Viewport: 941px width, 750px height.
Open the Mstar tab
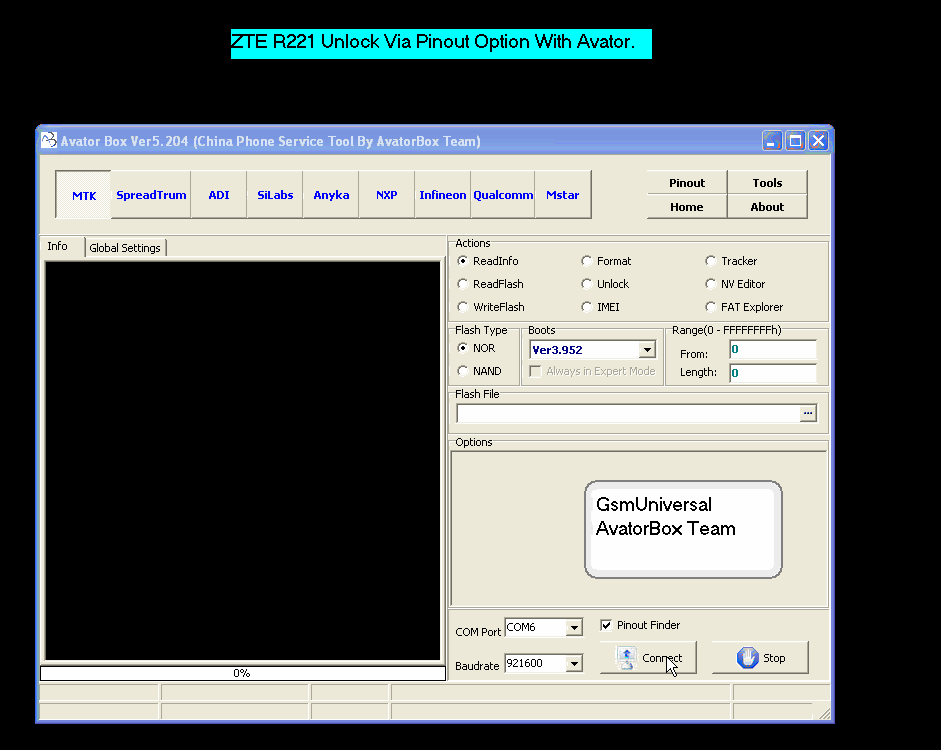click(562, 195)
